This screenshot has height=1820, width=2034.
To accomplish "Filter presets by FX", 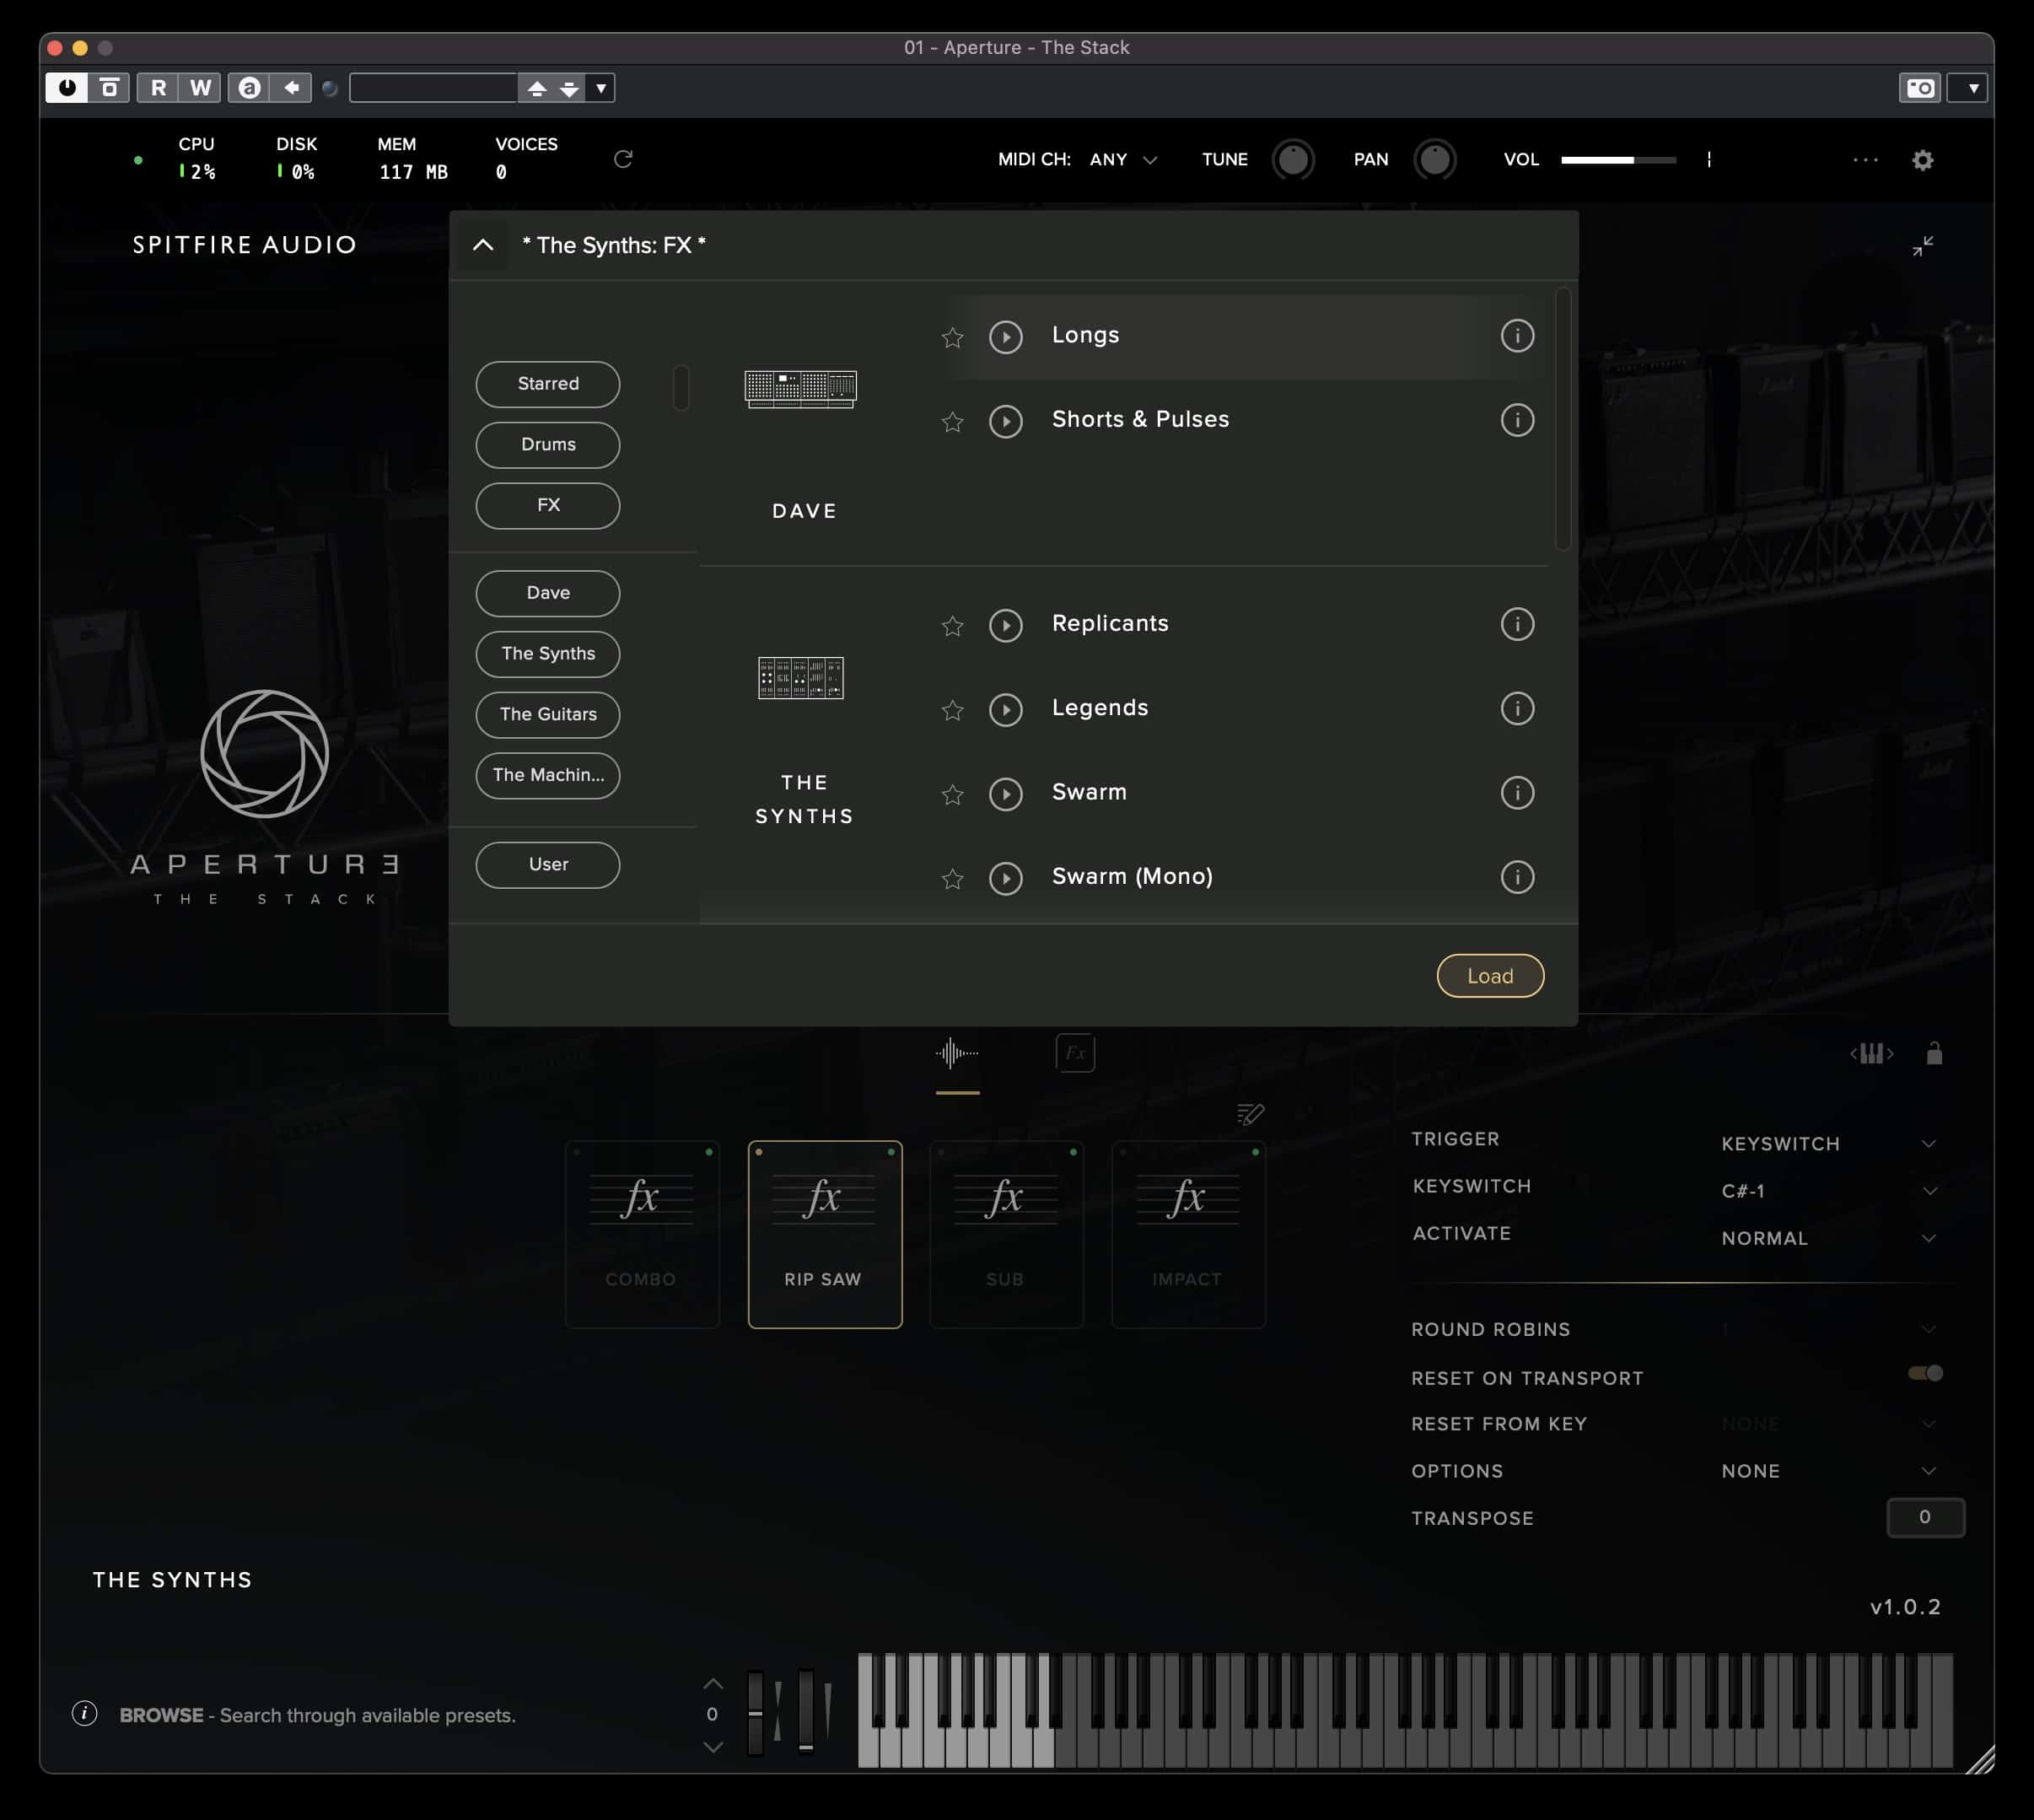I will (548, 506).
